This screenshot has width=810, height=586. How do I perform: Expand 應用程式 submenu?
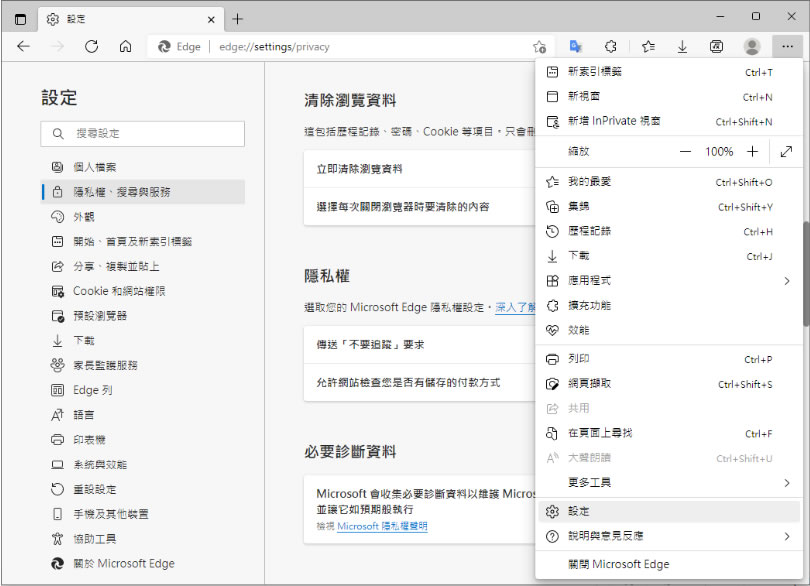pos(668,281)
